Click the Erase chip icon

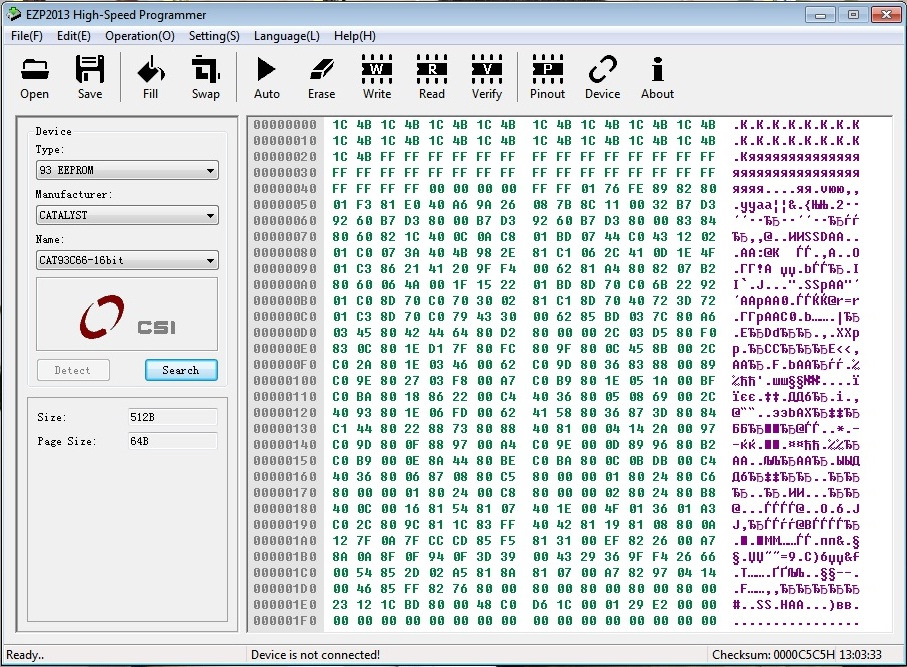(322, 77)
